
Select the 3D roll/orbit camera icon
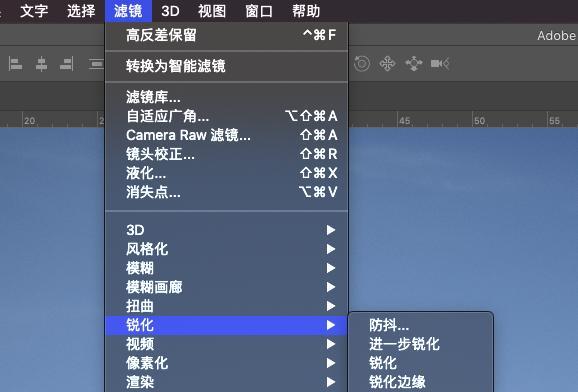point(362,64)
